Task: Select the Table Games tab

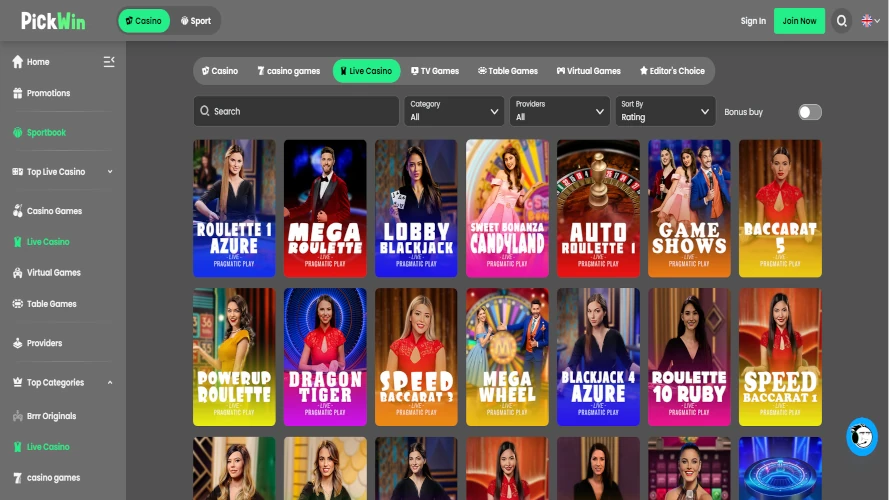Action: 507,71
